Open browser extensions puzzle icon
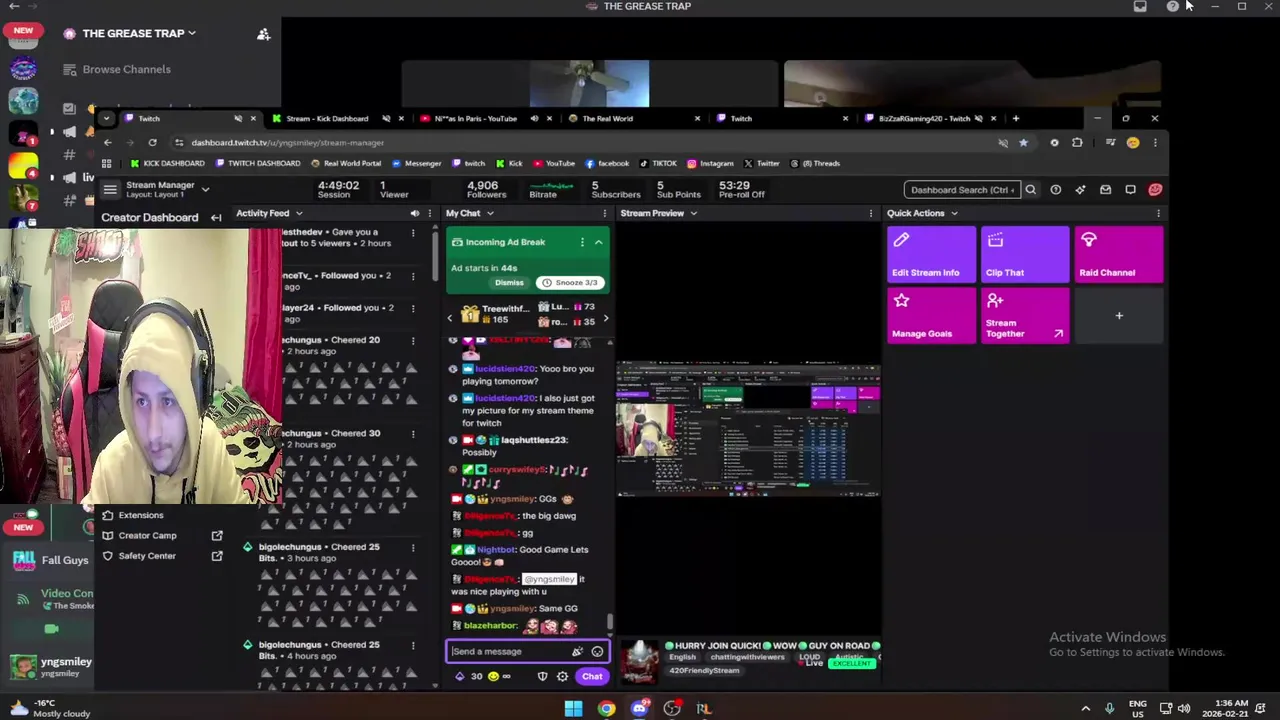Viewport: 1280px width, 720px height. pyautogui.click(x=1077, y=142)
